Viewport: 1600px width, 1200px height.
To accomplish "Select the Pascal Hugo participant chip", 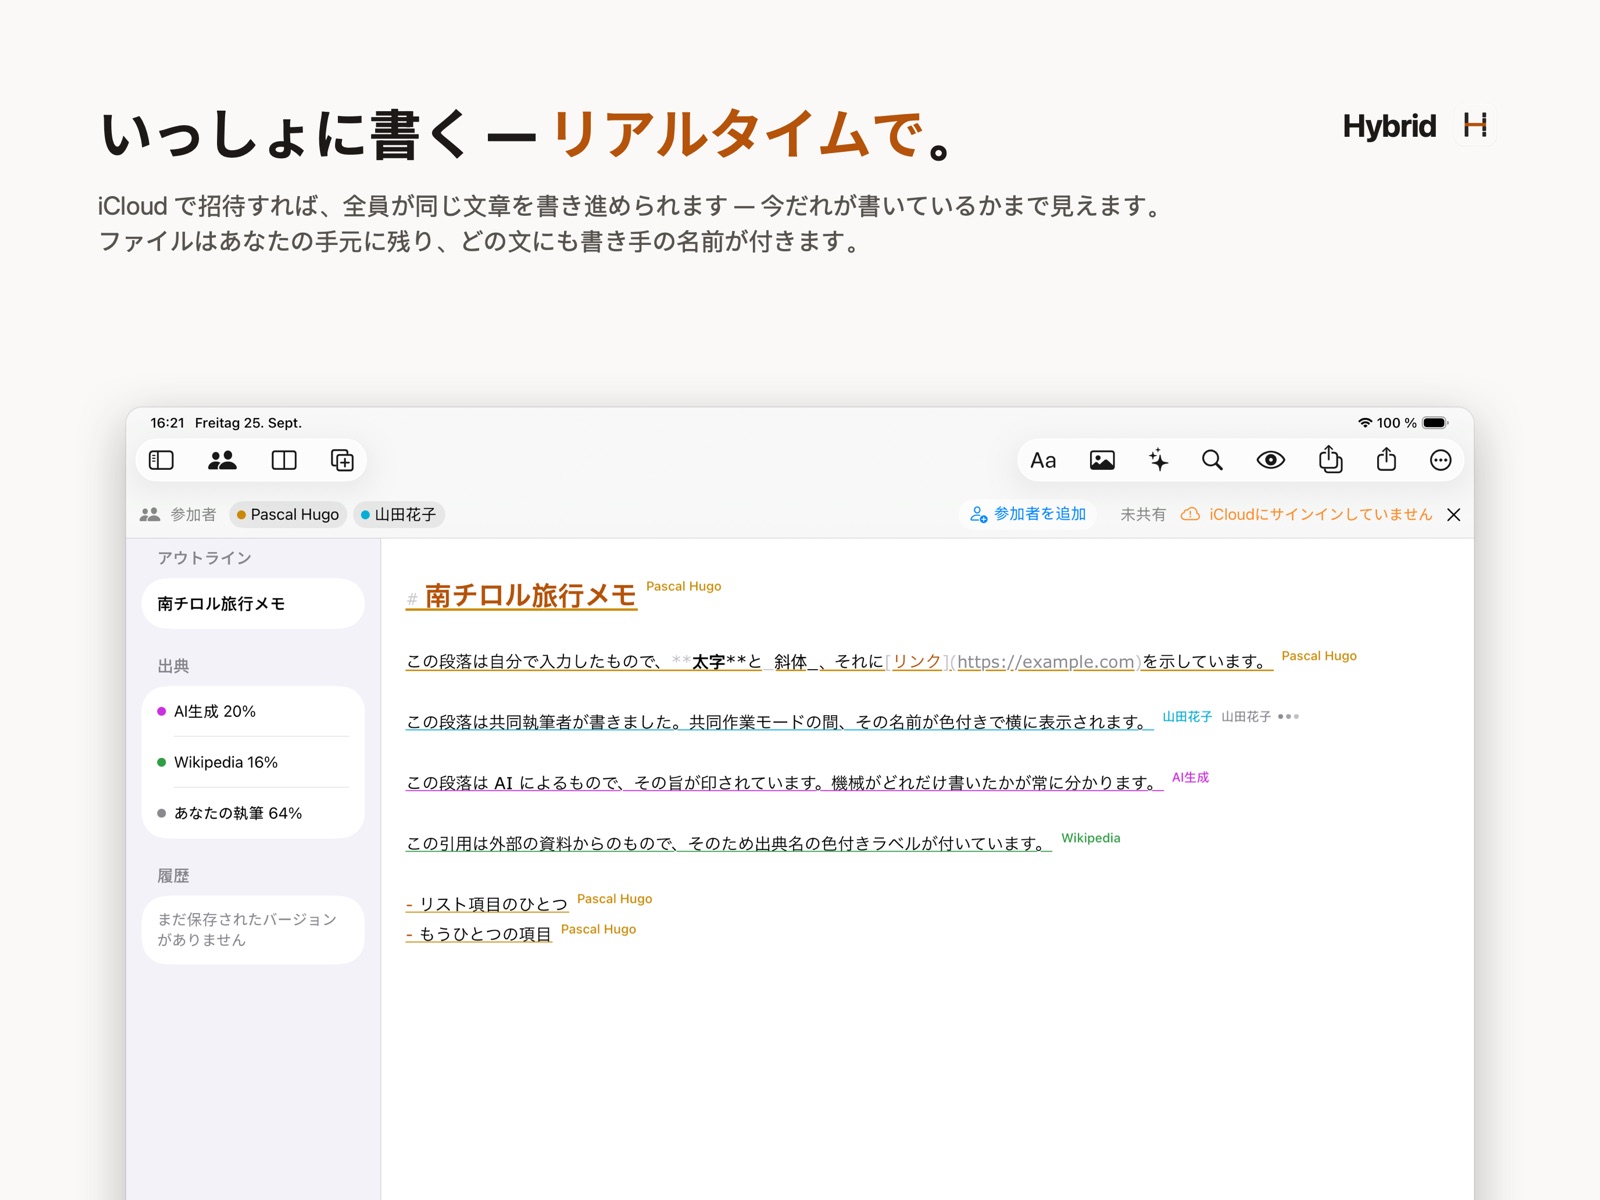I will click(288, 515).
